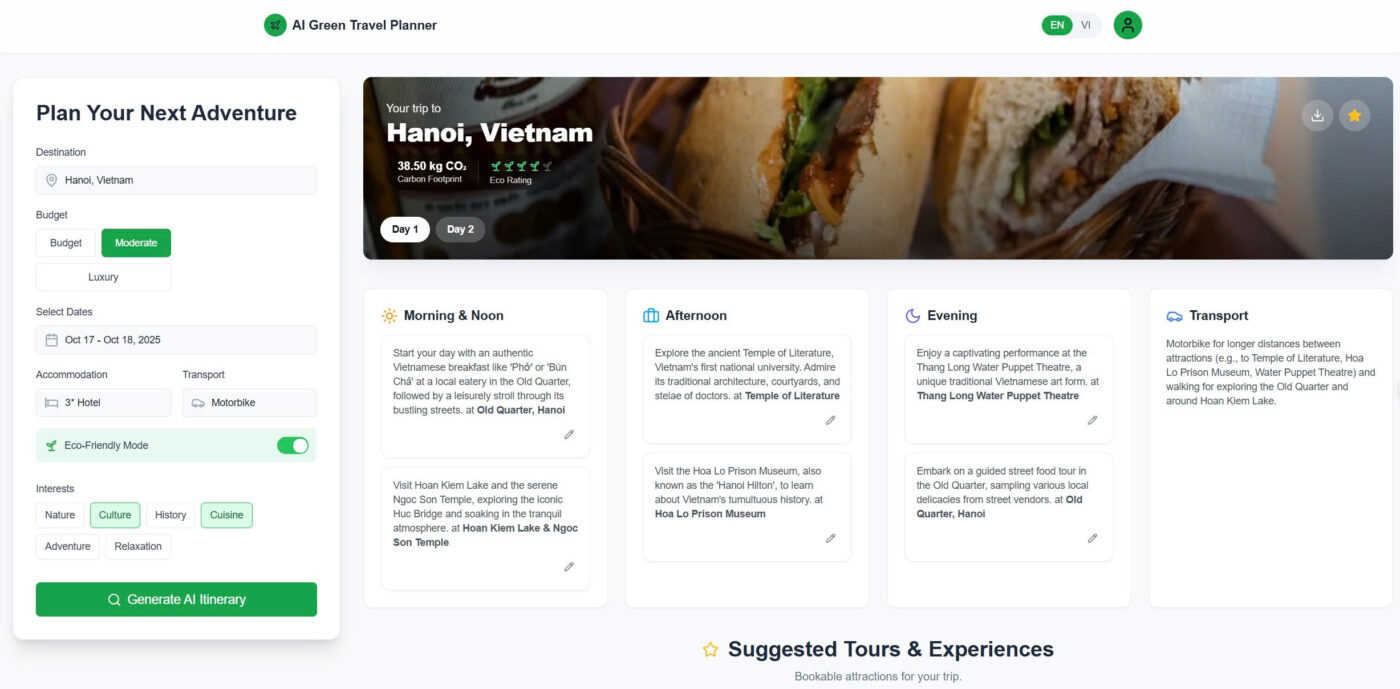1400x689 pixels.
Task: Deselect the Cuisine interest chip
Action: coord(227,515)
